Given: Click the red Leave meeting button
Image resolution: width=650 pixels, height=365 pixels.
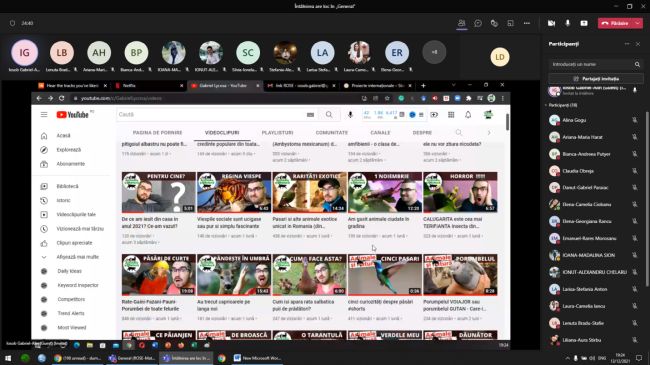Looking at the screenshot, I should 616,23.
